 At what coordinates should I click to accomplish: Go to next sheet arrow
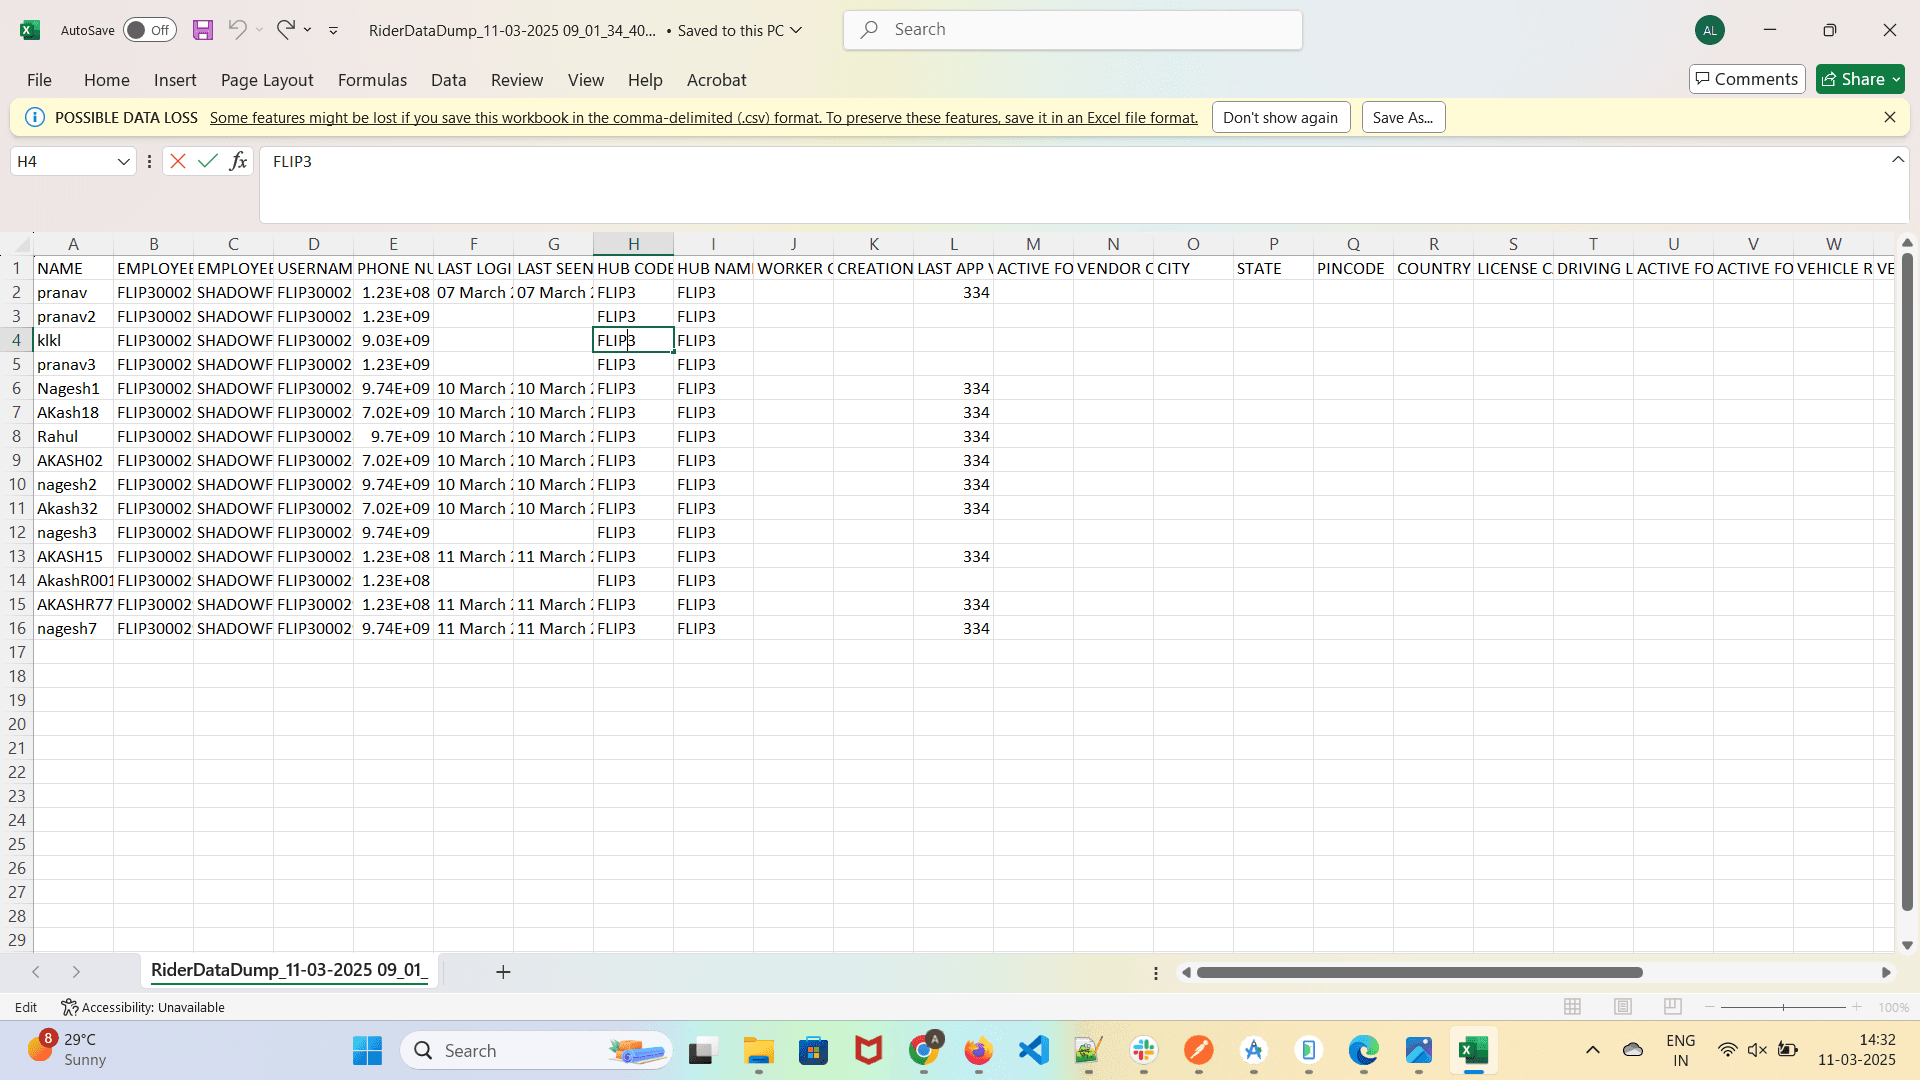(x=76, y=972)
